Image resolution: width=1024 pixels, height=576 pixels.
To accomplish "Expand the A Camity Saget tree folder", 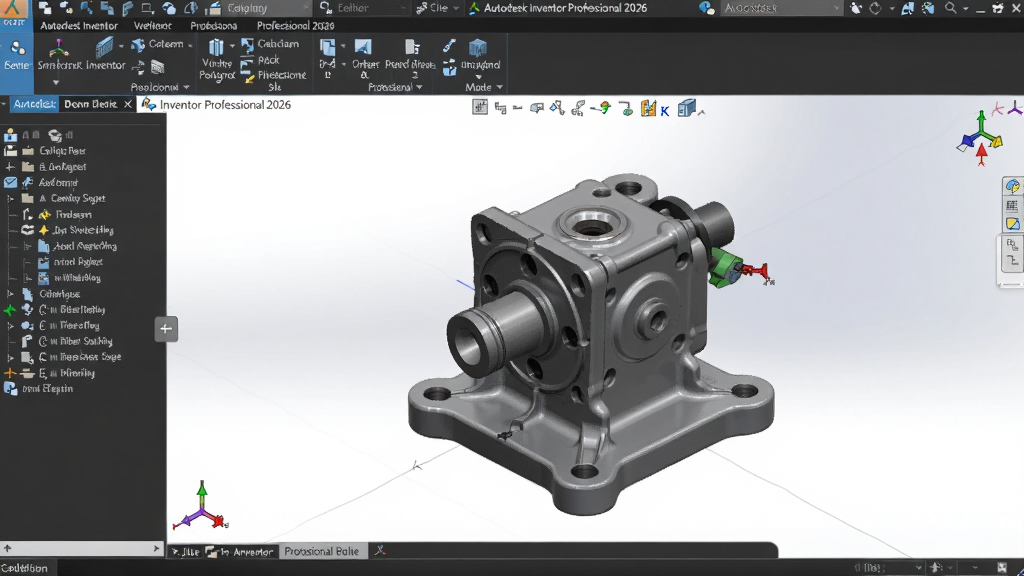I will click(x=10, y=198).
